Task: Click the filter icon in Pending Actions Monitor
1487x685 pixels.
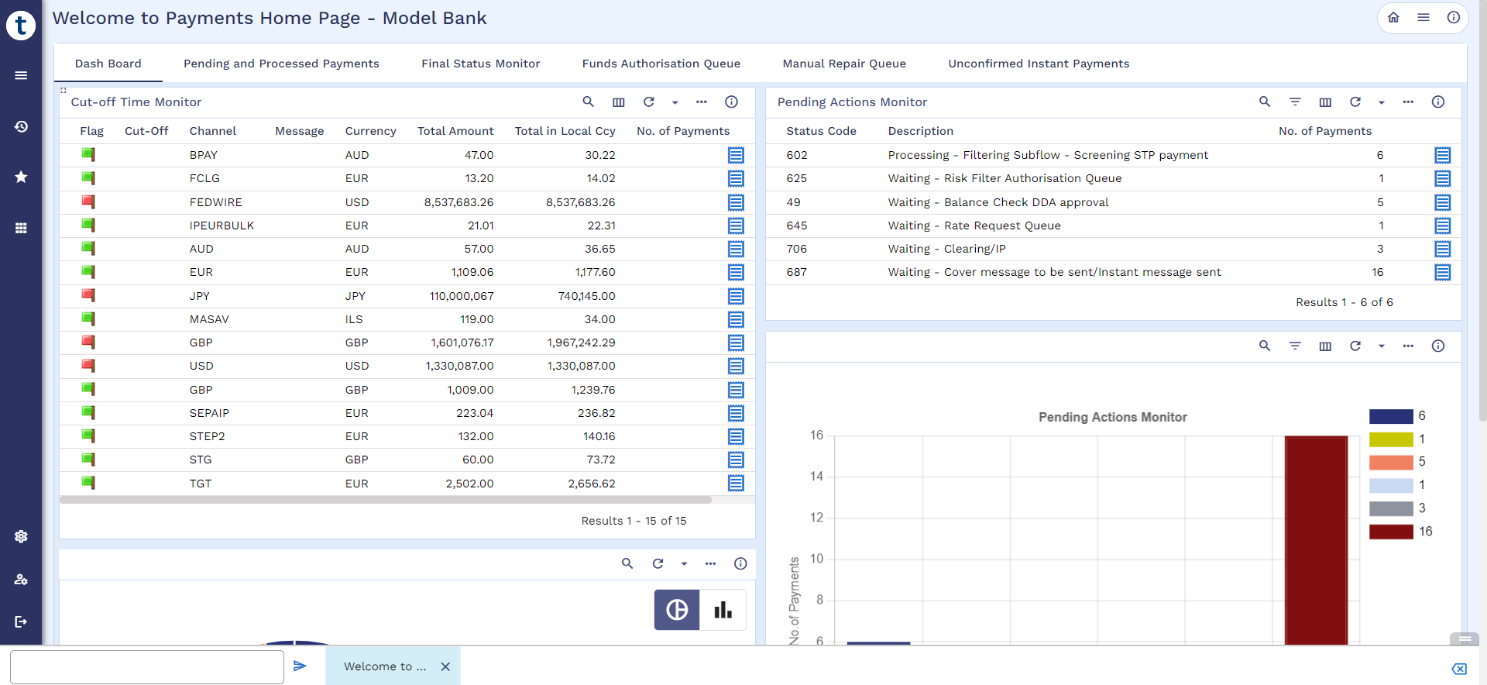Action: [x=1295, y=102]
